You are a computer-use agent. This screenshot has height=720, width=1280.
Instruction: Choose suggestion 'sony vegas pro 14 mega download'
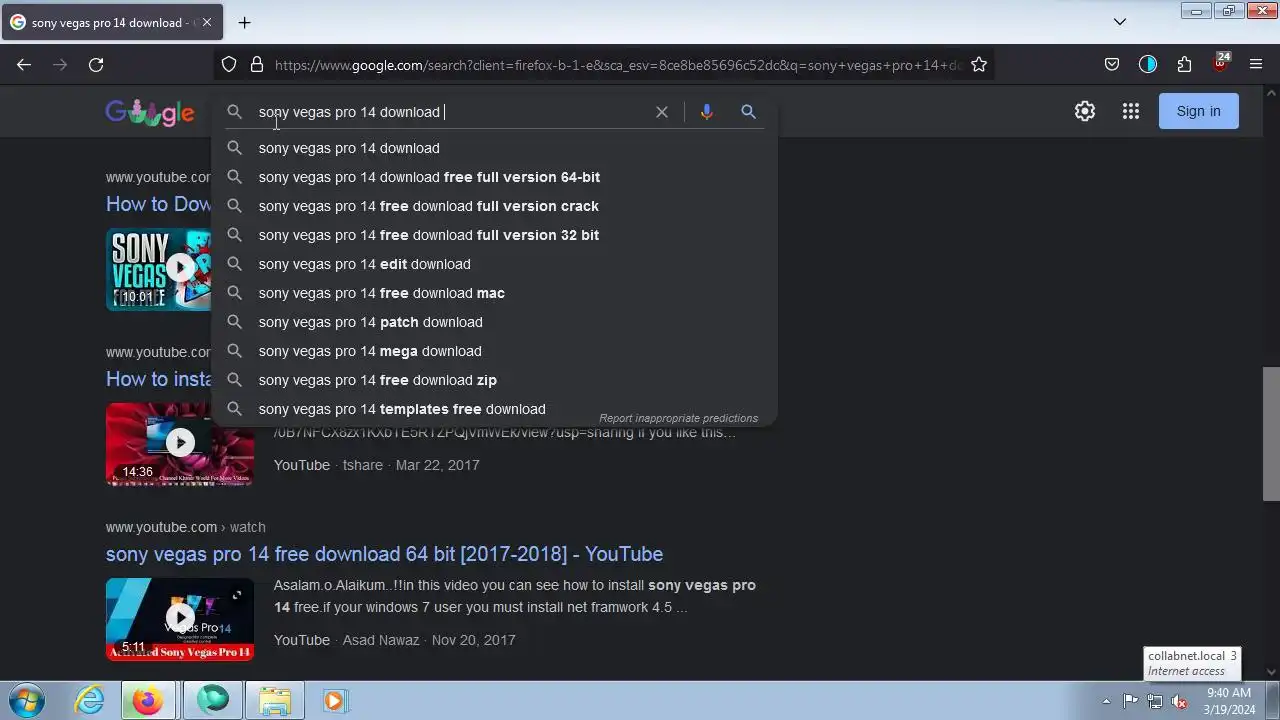pos(494,351)
